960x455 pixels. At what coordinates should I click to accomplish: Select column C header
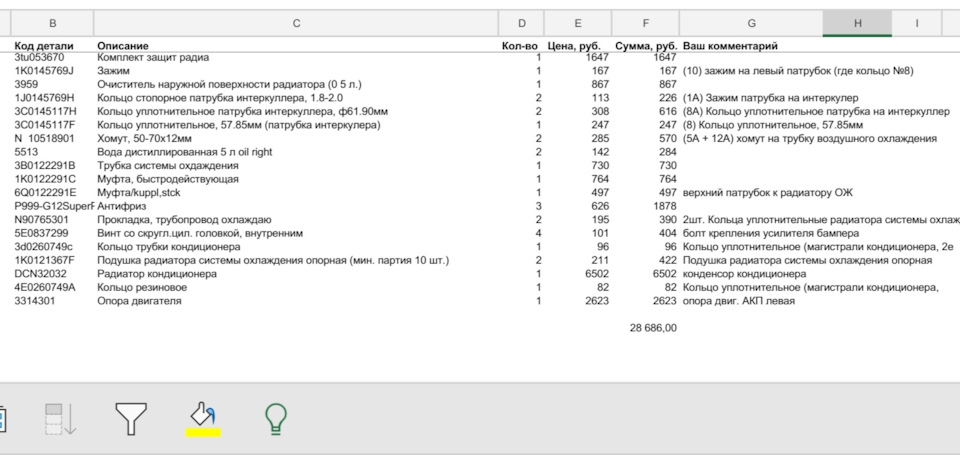point(296,23)
